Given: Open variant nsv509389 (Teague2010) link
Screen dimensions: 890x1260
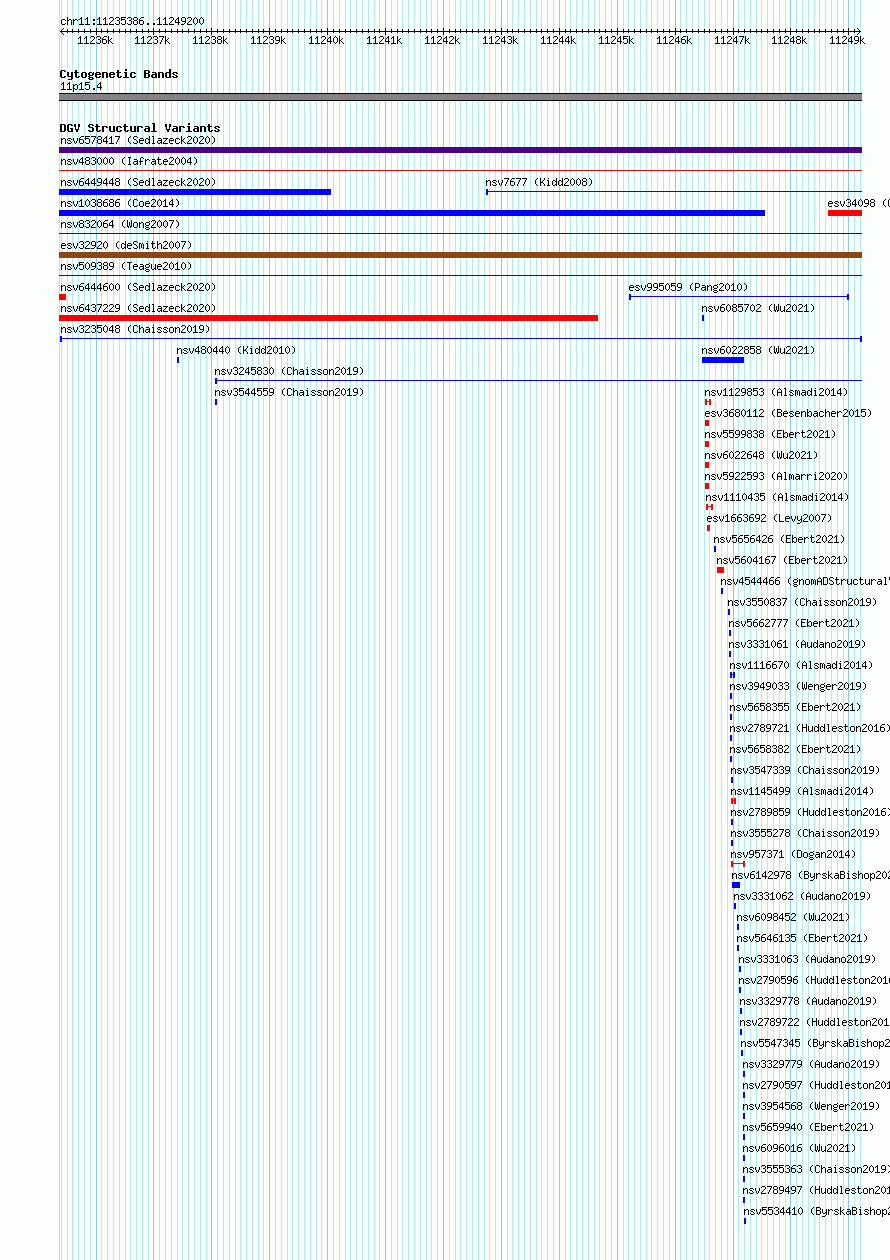Looking at the screenshot, I should [126, 266].
